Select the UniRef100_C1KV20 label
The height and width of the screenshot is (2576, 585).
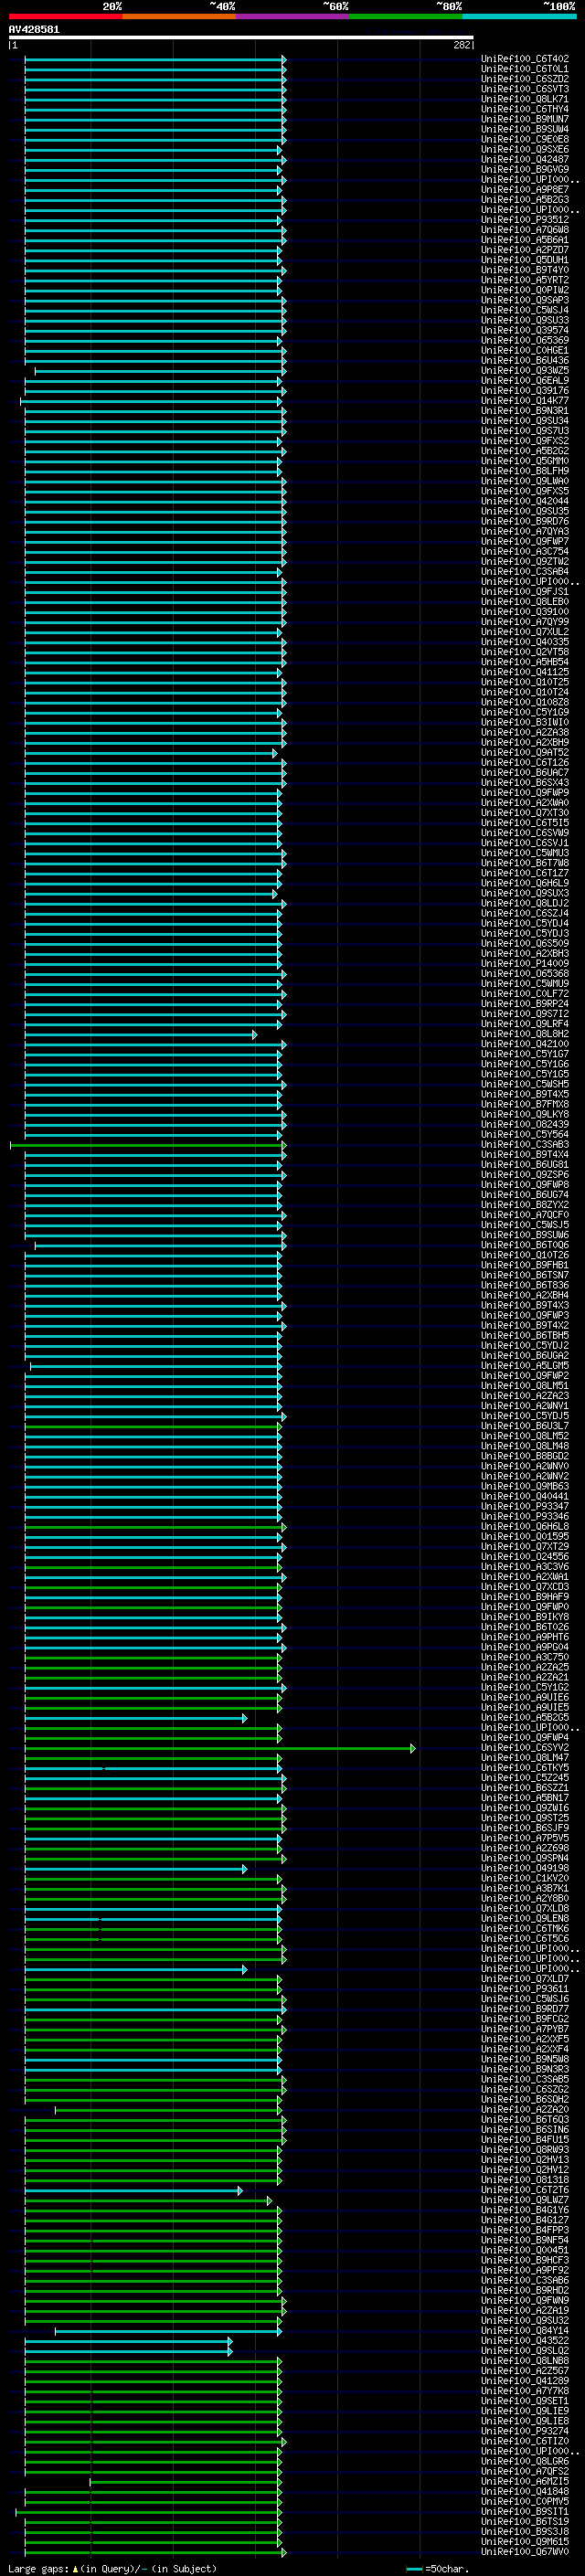click(525, 1879)
